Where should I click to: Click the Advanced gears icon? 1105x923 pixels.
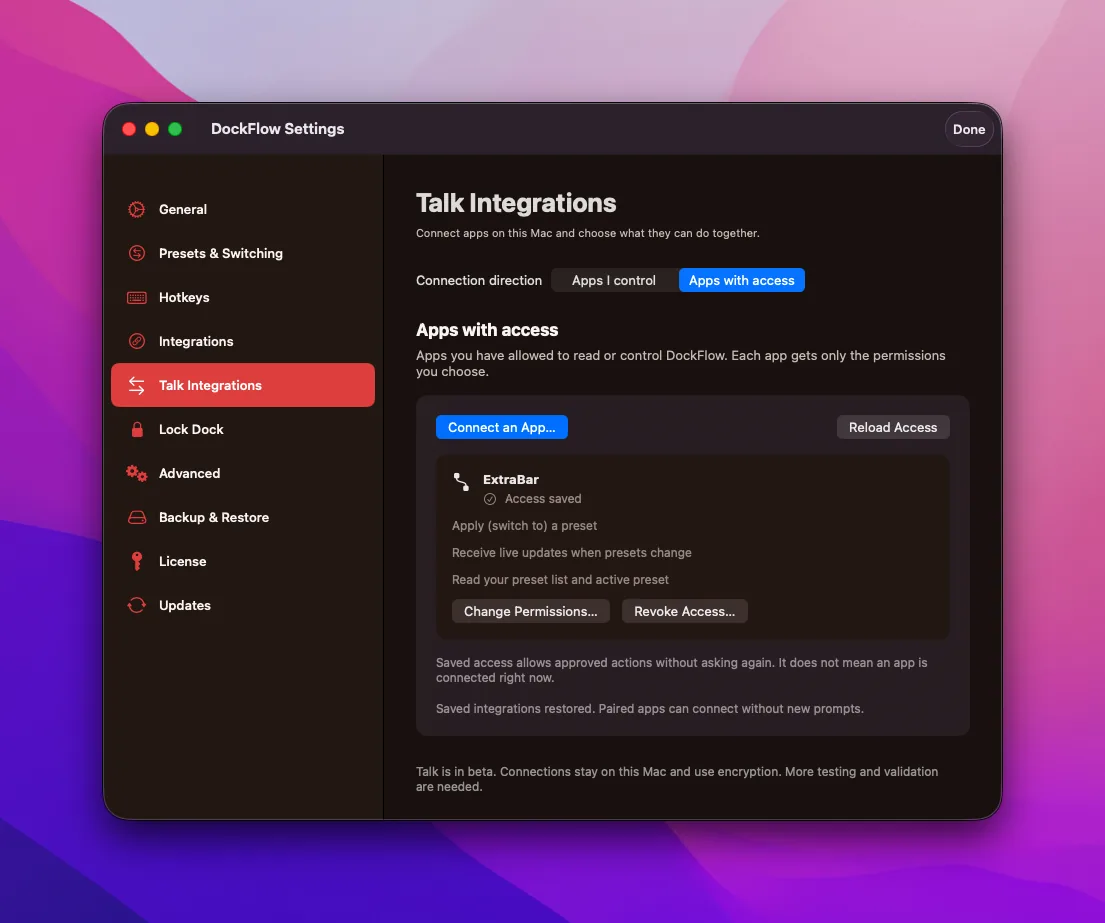[137, 473]
